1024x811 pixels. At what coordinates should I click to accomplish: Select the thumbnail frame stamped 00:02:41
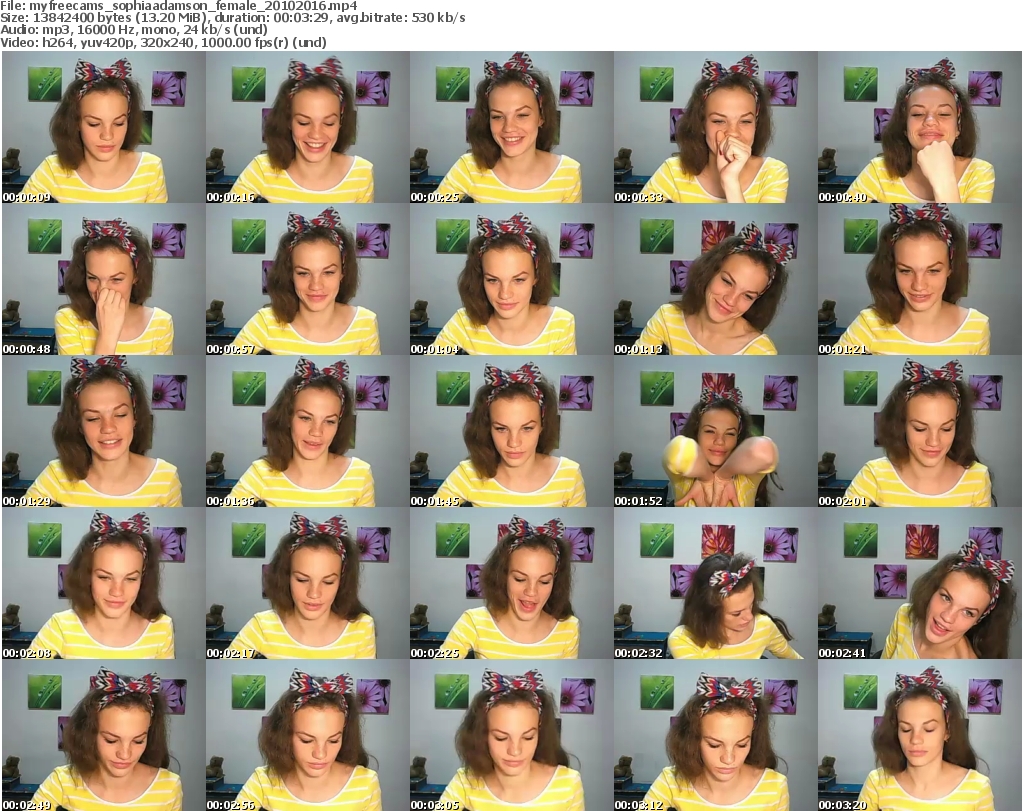(920, 584)
